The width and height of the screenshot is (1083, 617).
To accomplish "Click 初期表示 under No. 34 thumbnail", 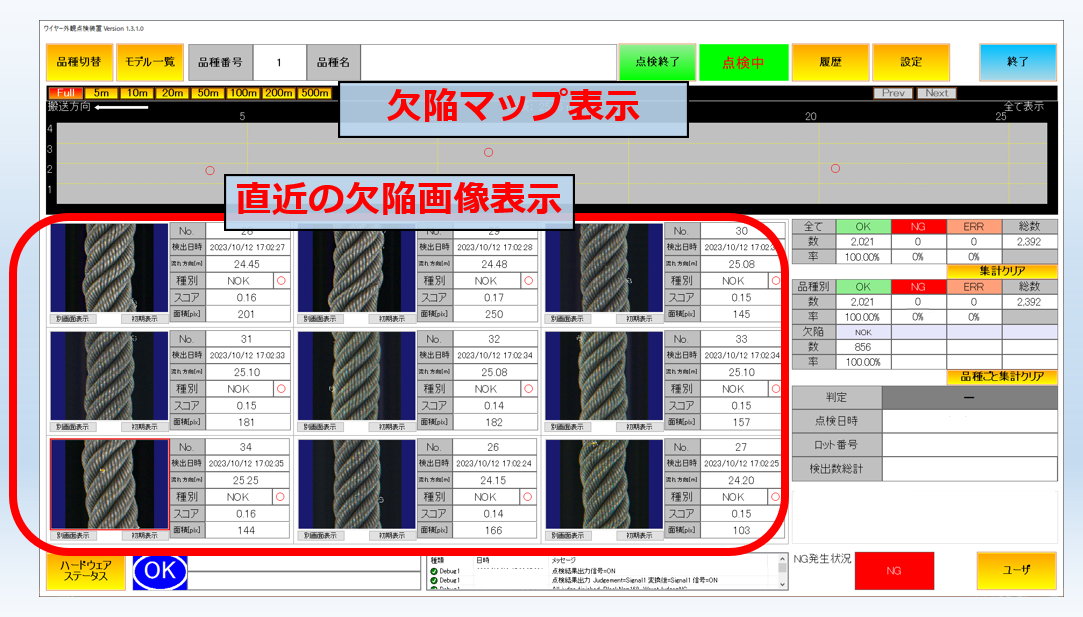I will (x=144, y=535).
